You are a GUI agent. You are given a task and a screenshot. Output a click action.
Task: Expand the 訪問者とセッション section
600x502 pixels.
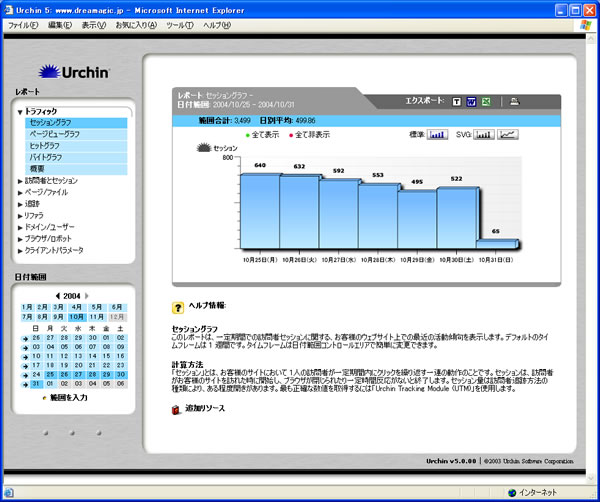[x=20, y=181]
